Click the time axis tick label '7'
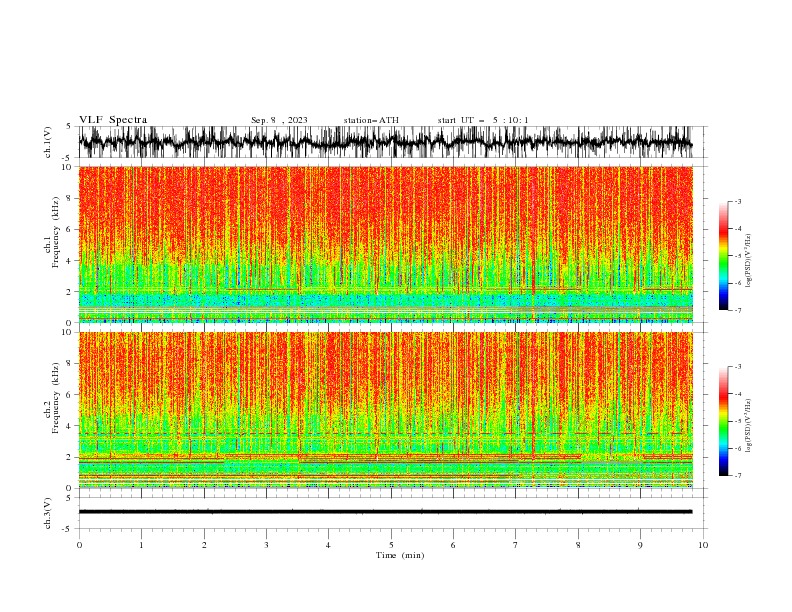The width and height of the screenshot is (792, 612). point(516,545)
